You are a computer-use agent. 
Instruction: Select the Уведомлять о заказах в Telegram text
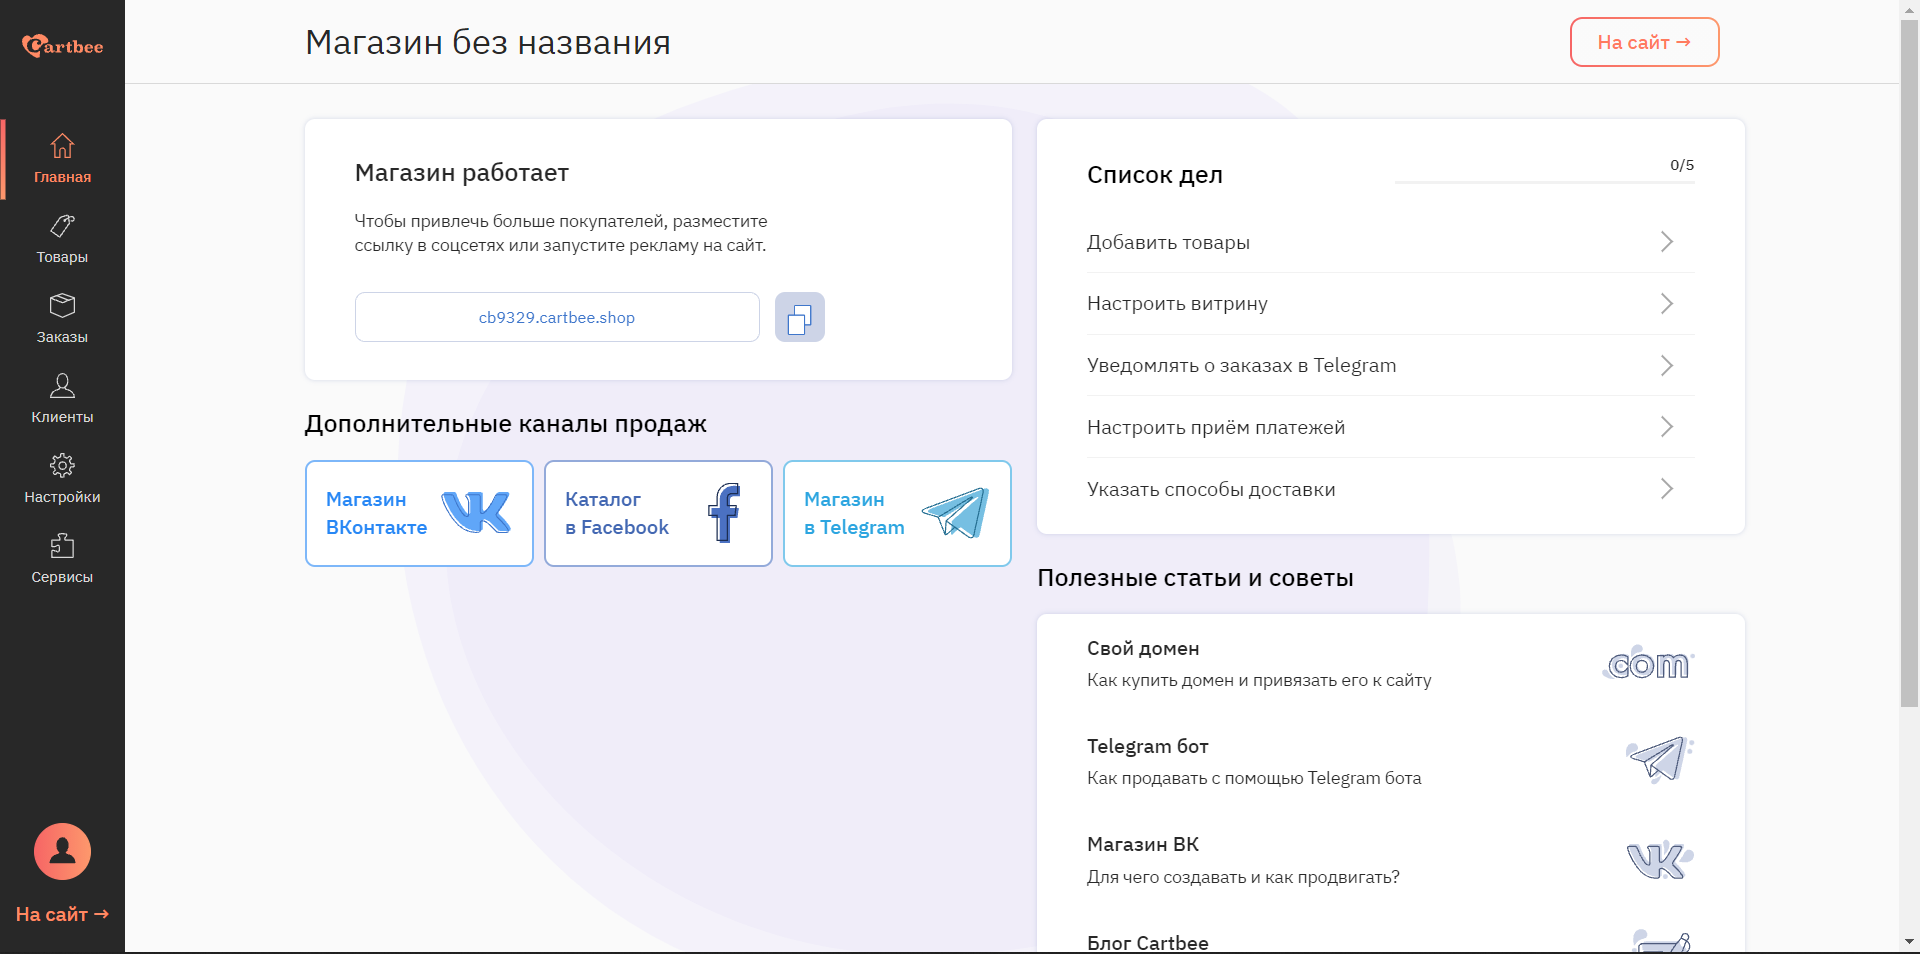1241,366
